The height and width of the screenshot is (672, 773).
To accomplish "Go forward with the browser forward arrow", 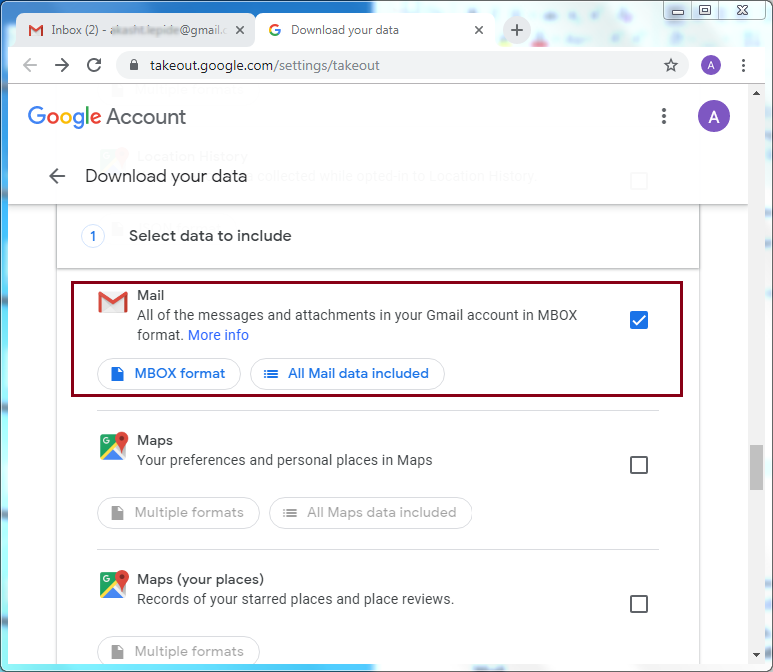I will point(62,65).
